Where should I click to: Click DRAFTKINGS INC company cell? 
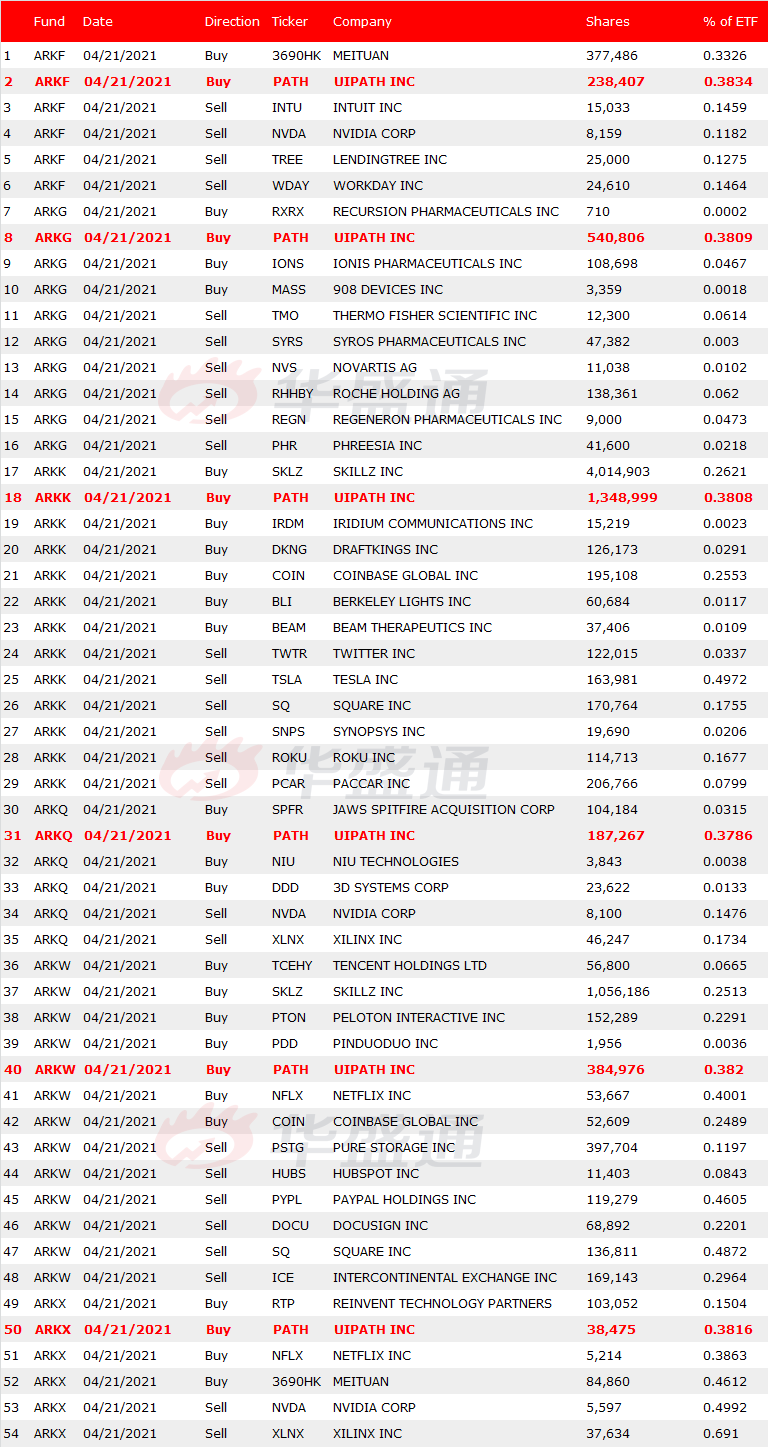point(385,549)
